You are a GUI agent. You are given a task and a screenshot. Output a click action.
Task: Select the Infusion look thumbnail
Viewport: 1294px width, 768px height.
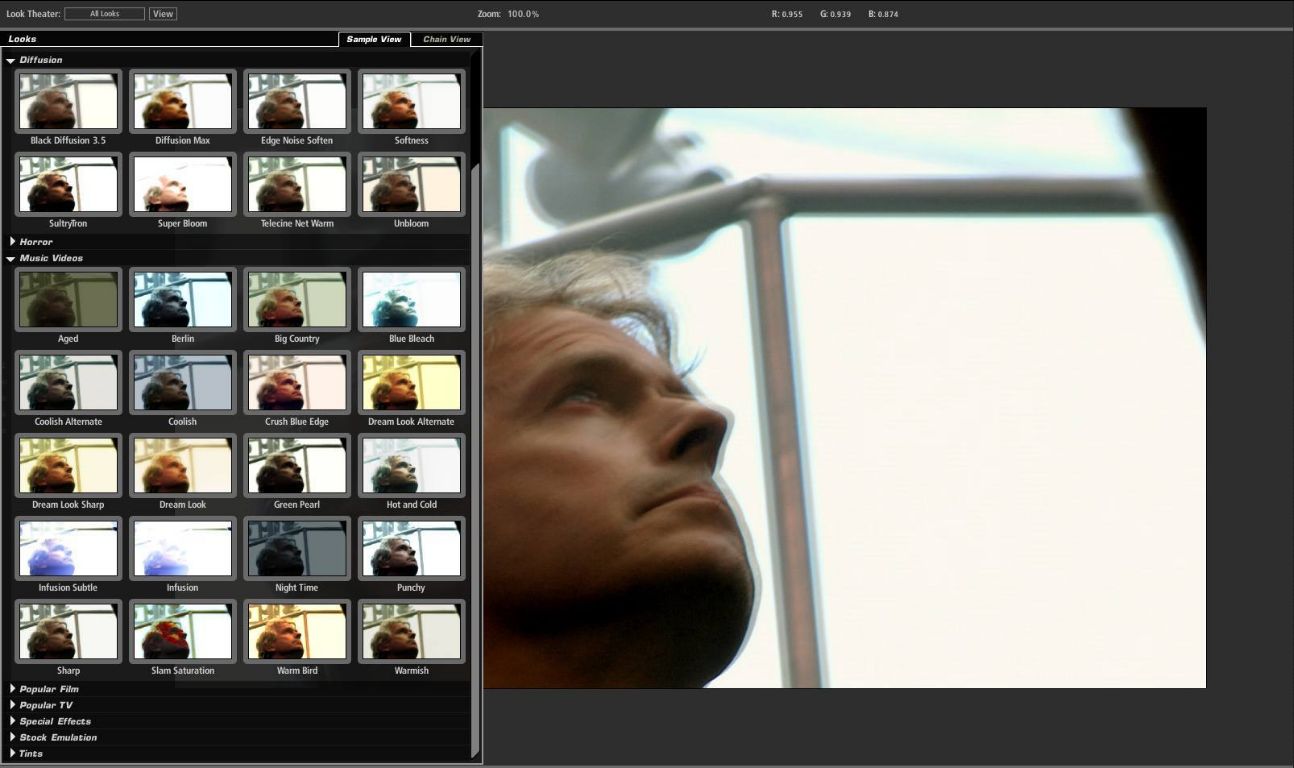(x=182, y=548)
